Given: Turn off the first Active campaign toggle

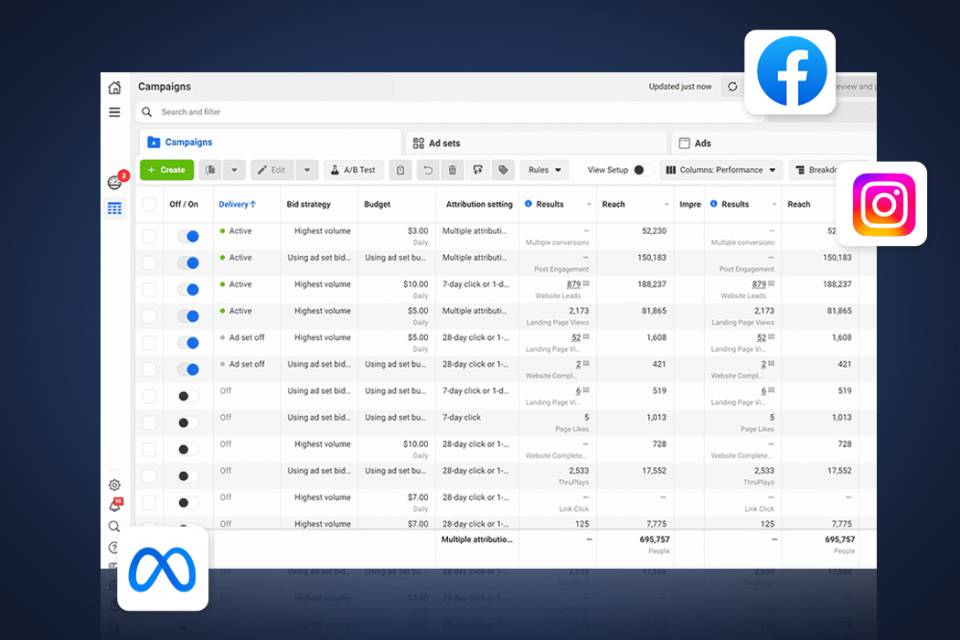Looking at the screenshot, I should pyautogui.click(x=188, y=236).
